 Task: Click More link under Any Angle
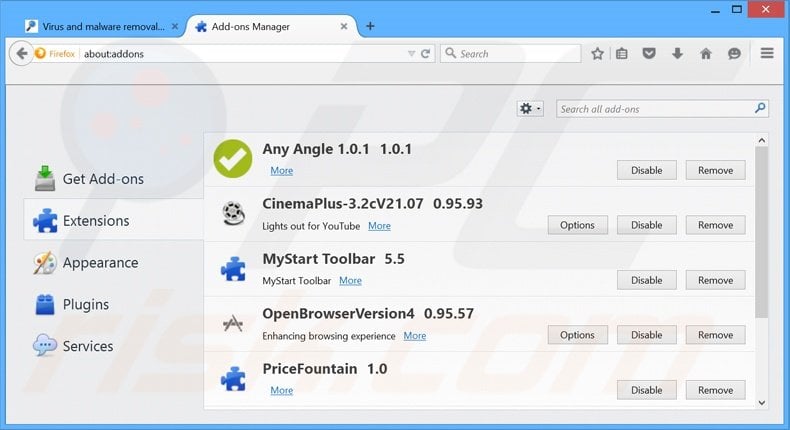pos(282,170)
